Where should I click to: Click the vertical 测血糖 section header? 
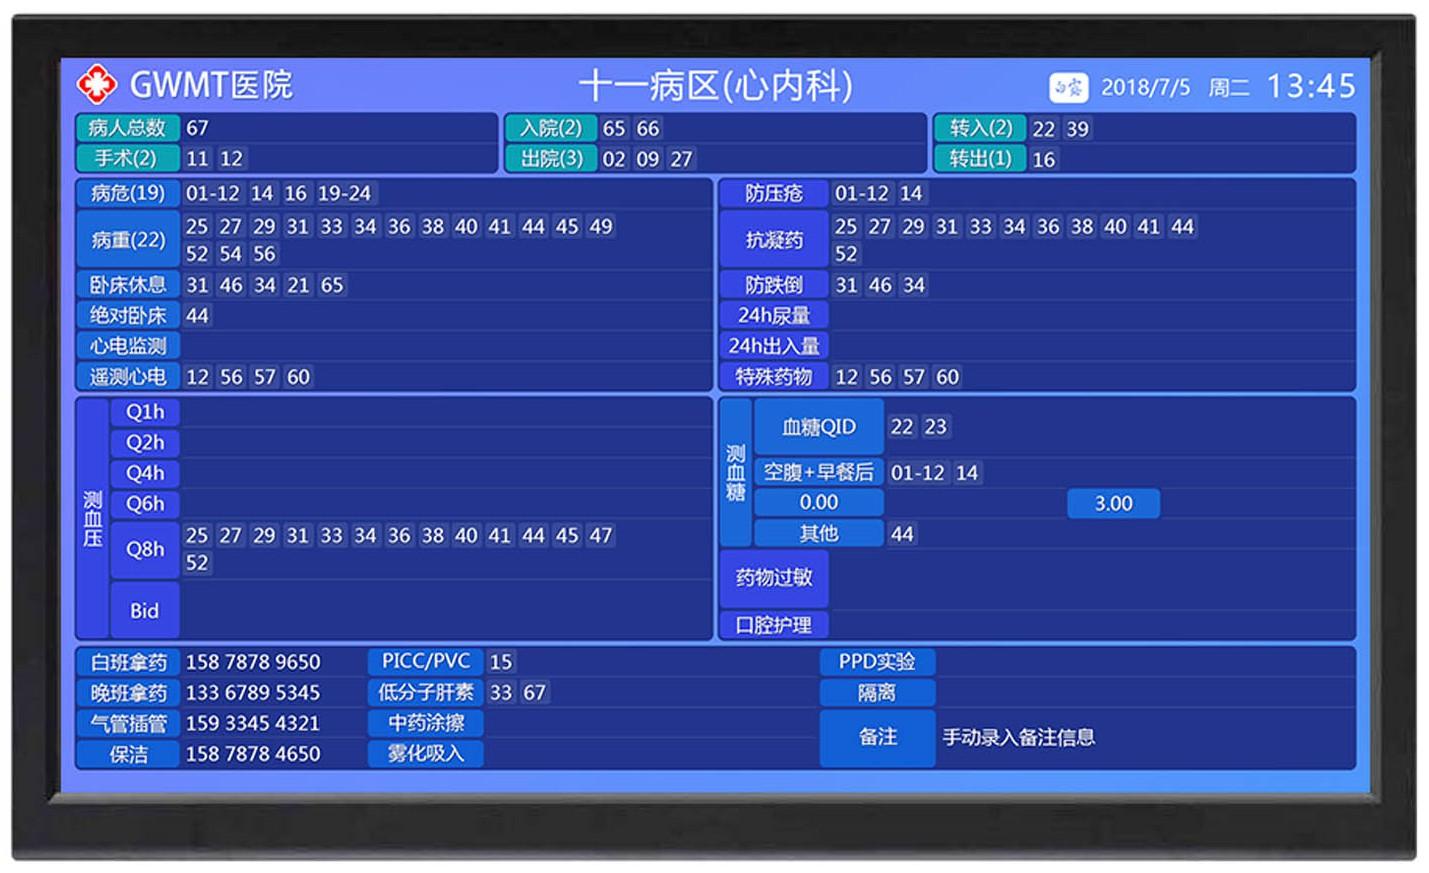tap(735, 472)
